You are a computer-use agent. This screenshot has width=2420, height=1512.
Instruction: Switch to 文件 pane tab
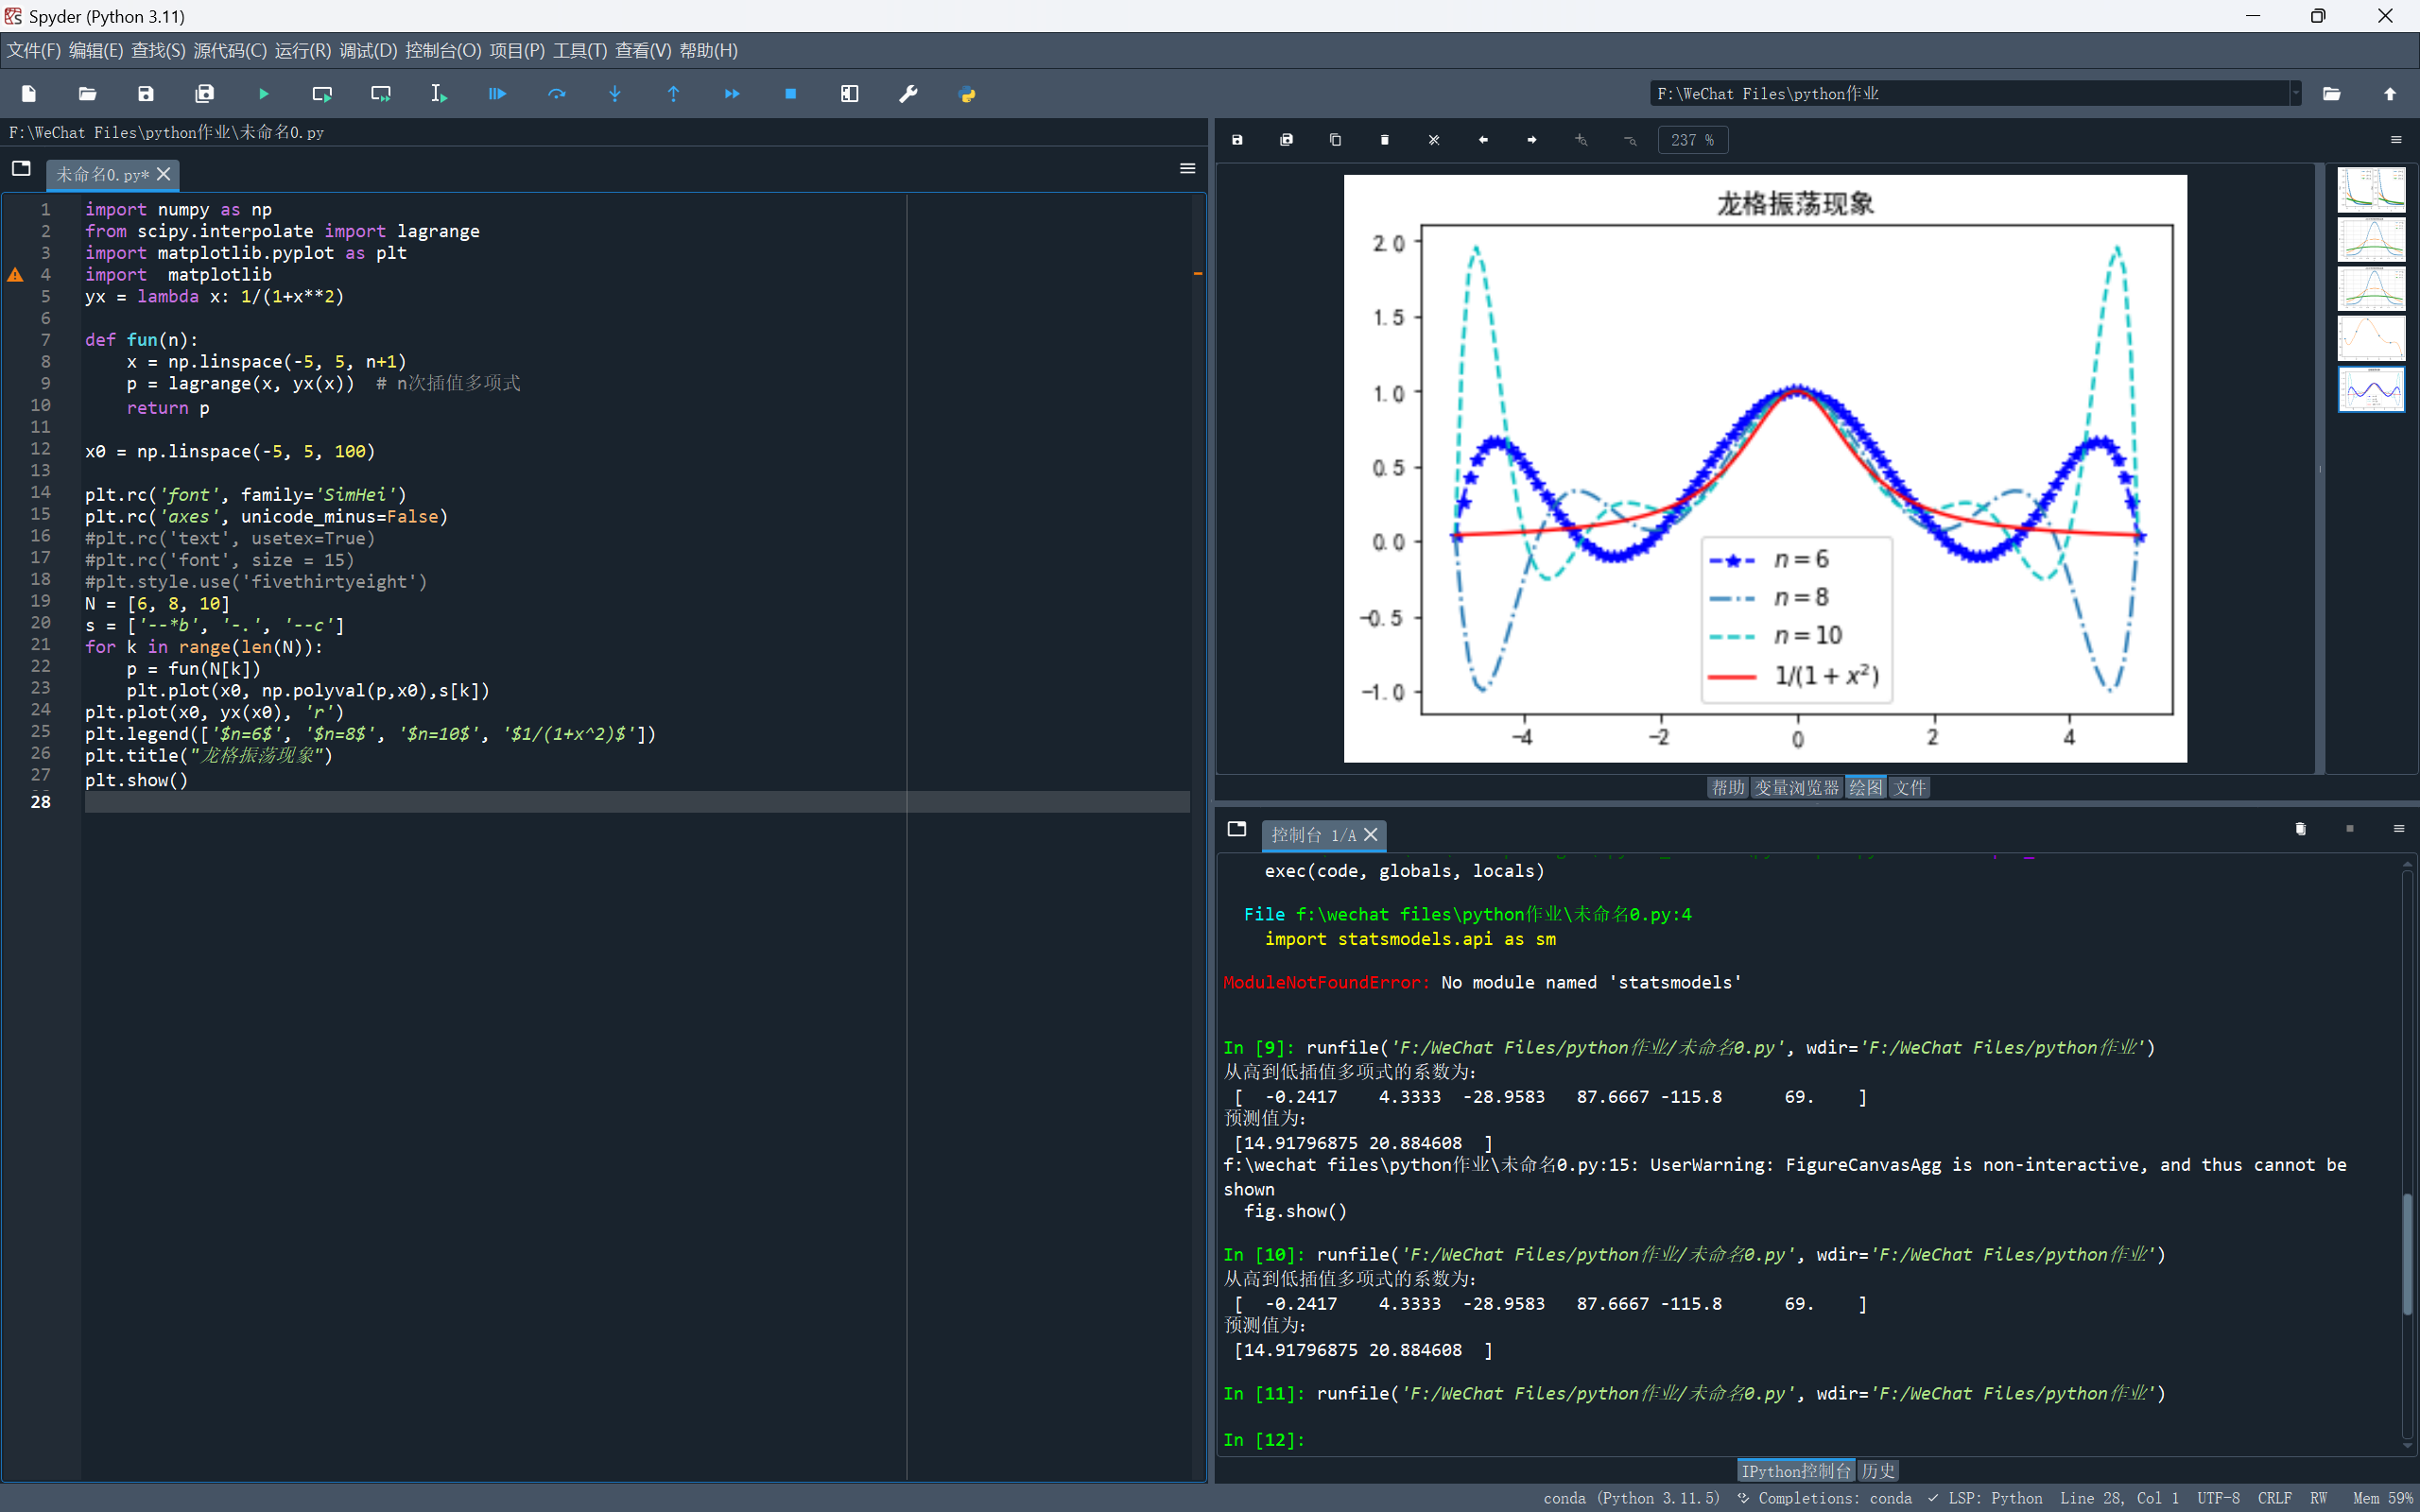point(1909,788)
